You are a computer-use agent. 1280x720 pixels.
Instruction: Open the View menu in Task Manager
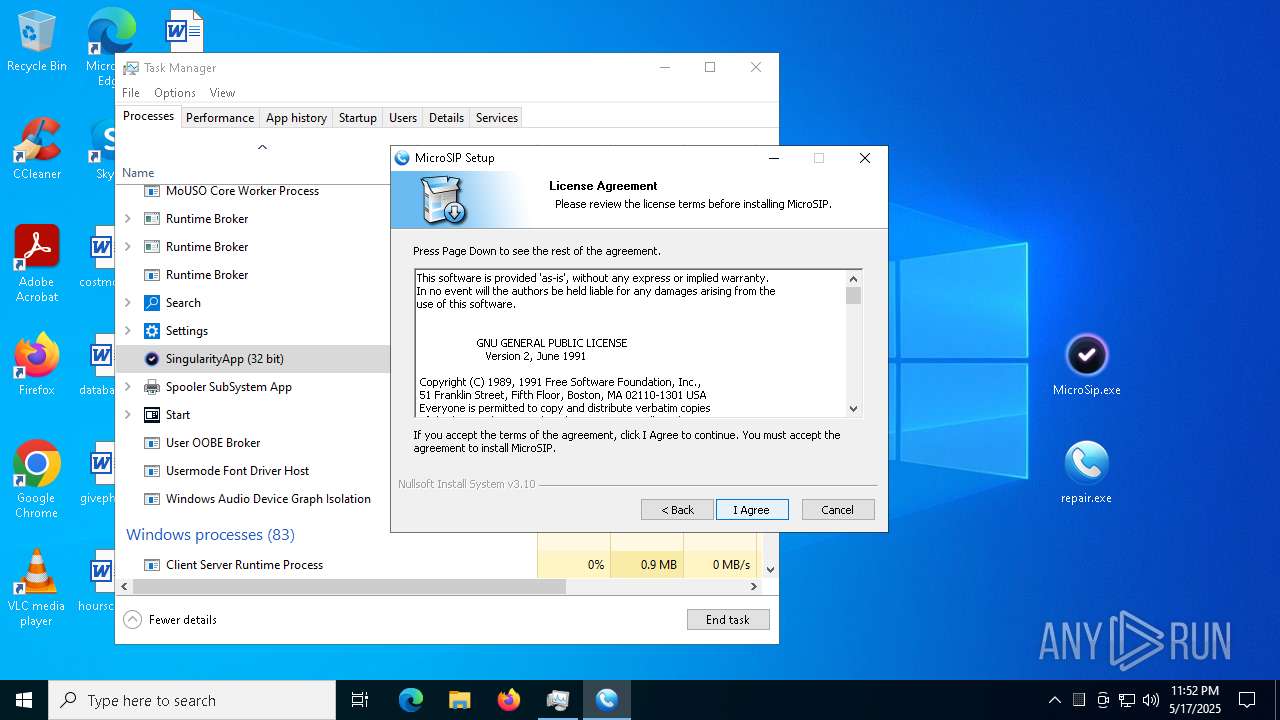click(x=222, y=93)
